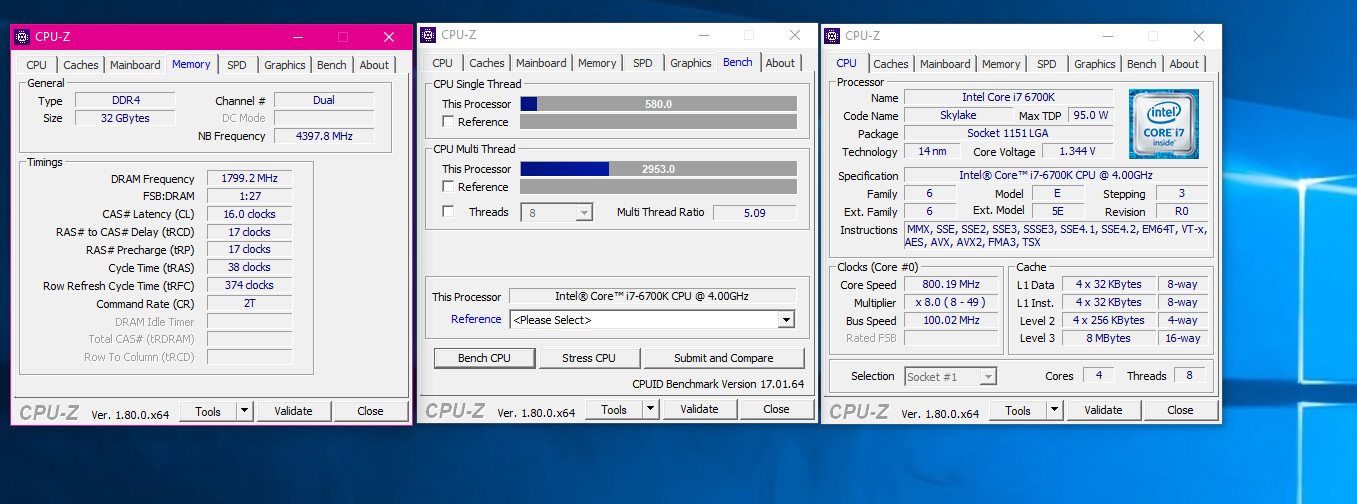Click NB Frequency value 4397.8 MHz

pos(324,136)
